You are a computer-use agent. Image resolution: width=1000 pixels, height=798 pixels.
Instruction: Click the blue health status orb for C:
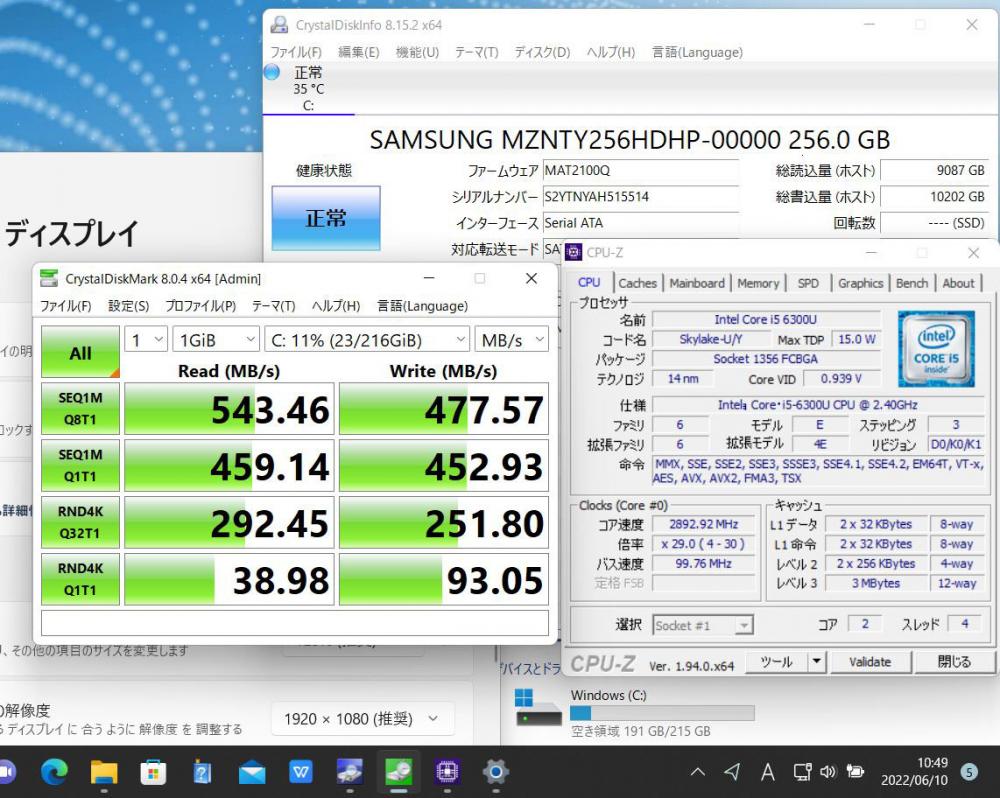[x=272, y=72]
